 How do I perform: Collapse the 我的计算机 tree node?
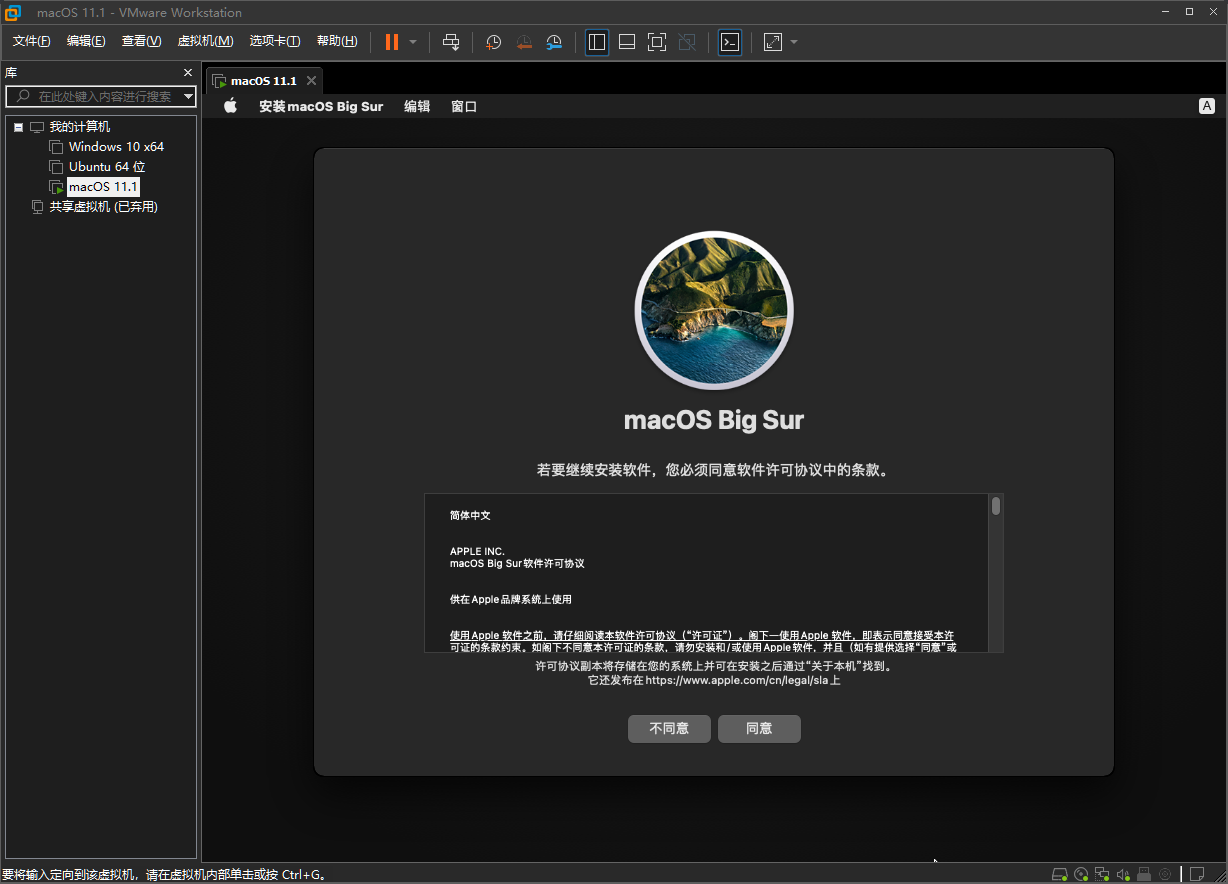[18, 127]
